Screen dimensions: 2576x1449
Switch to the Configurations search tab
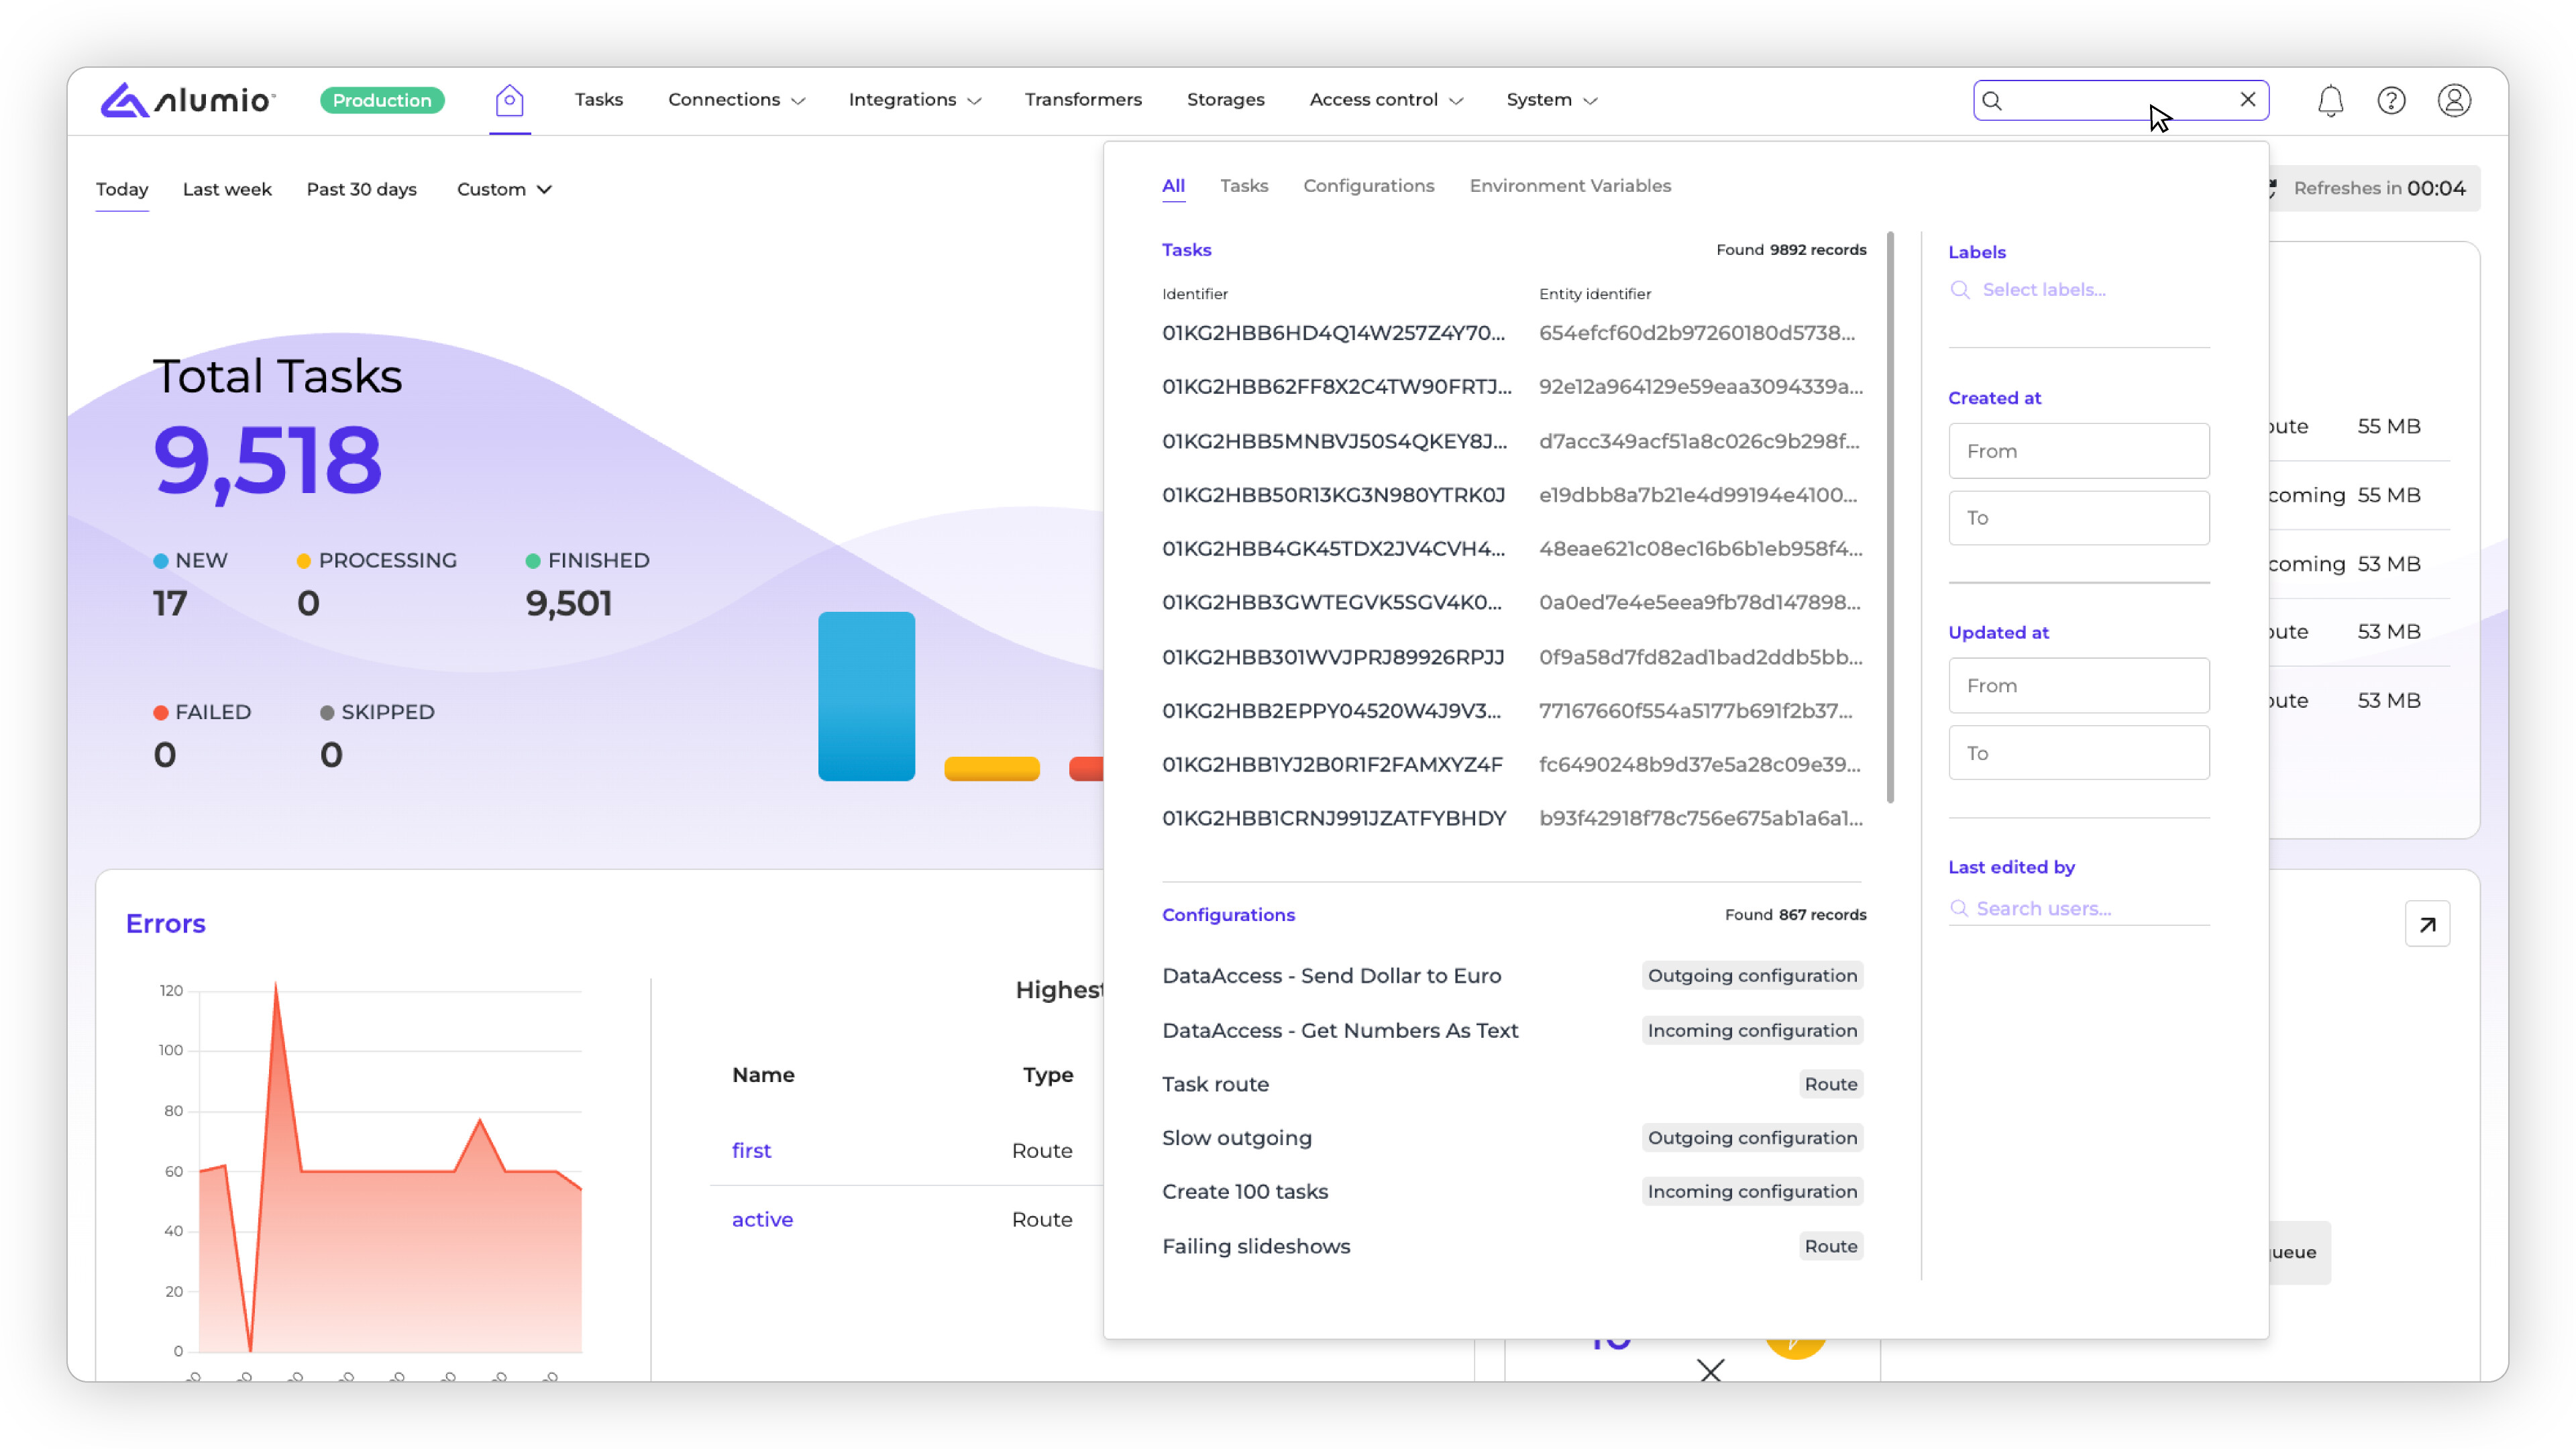tap(1368, 186)
